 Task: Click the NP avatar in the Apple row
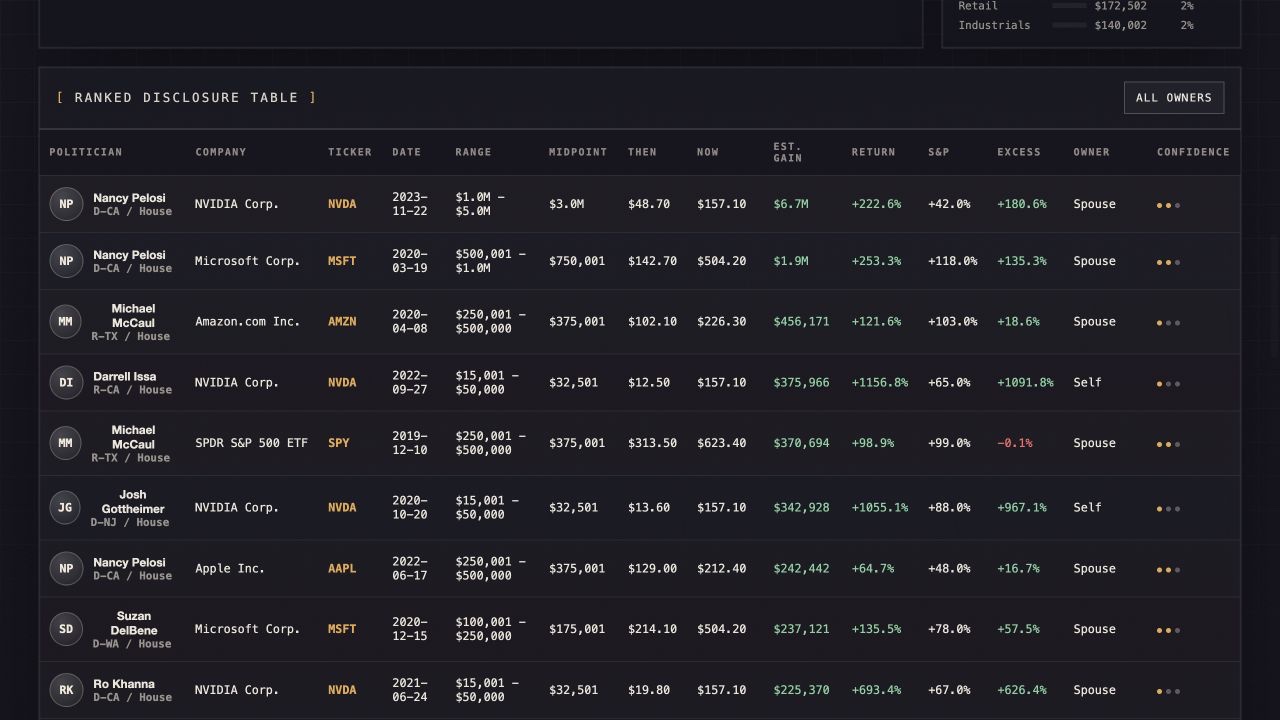tap(66, 569)
